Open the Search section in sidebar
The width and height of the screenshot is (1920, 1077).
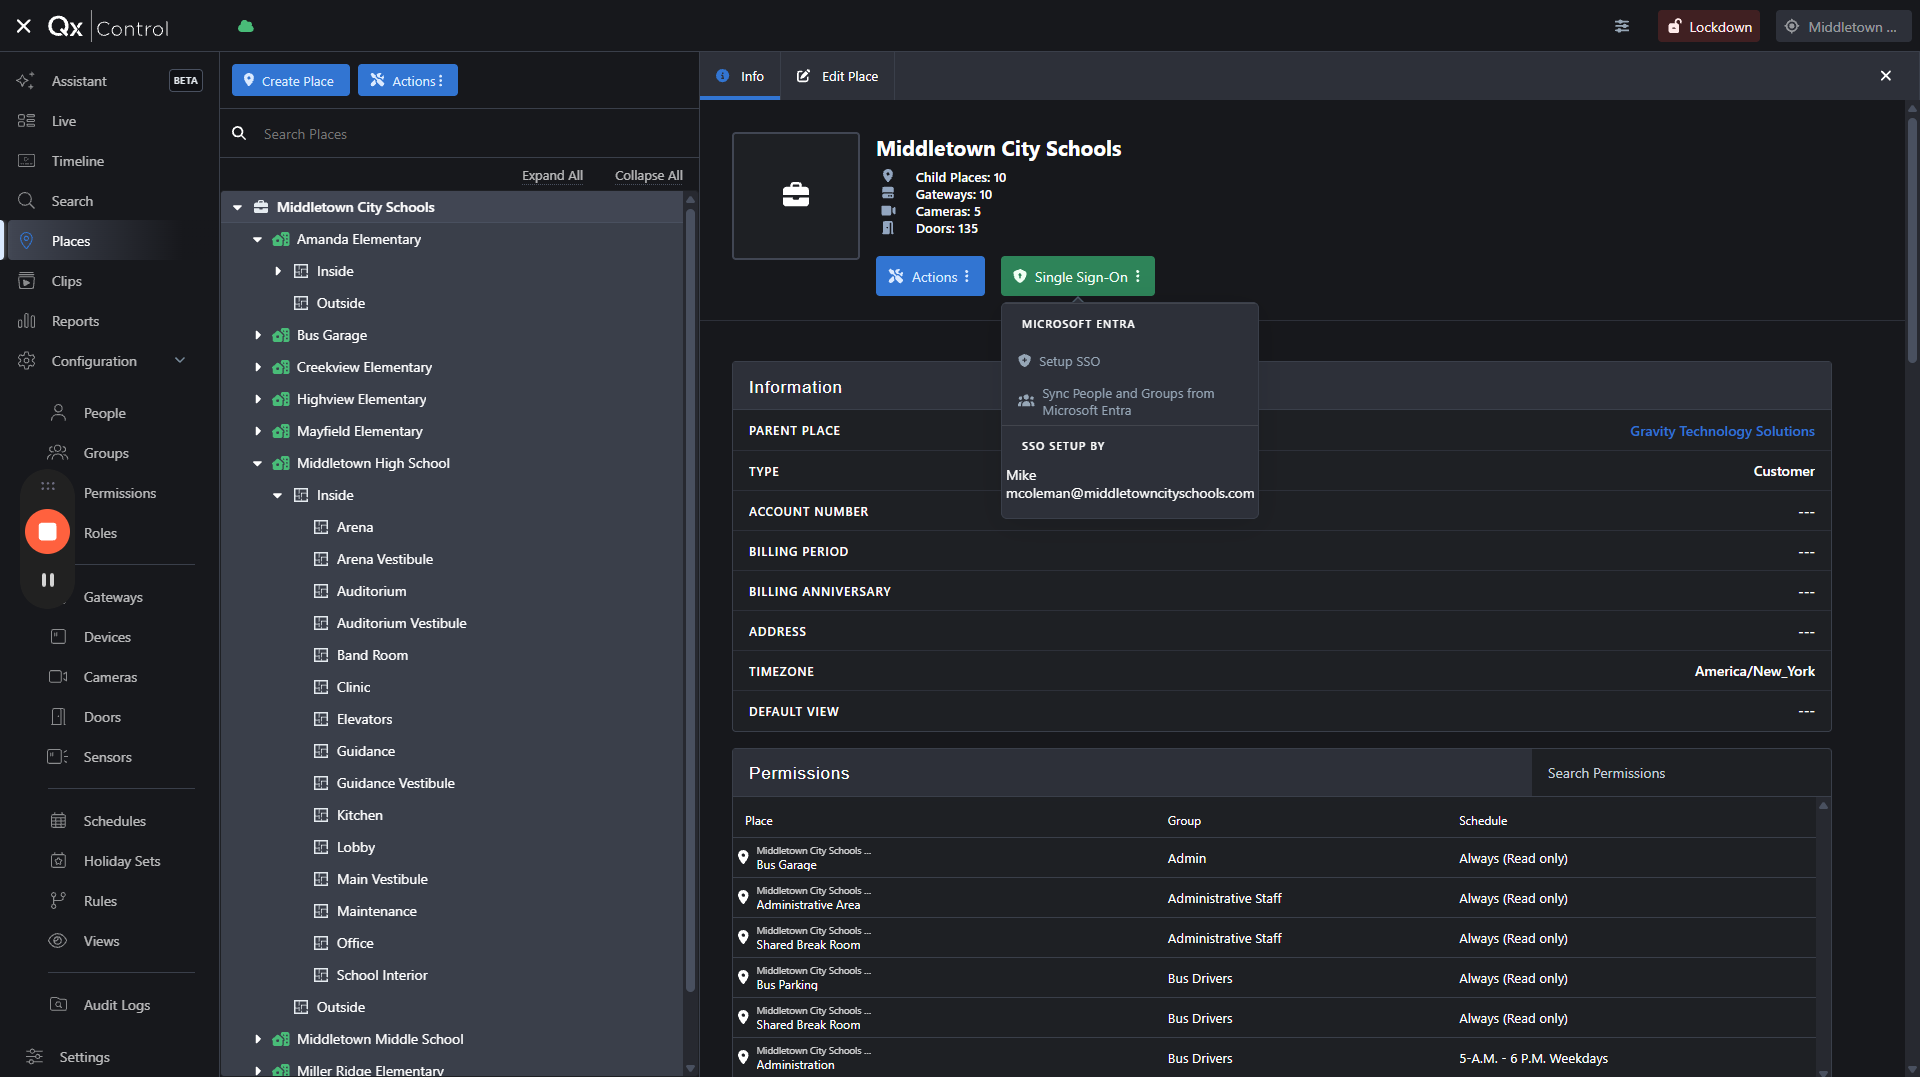72,201
